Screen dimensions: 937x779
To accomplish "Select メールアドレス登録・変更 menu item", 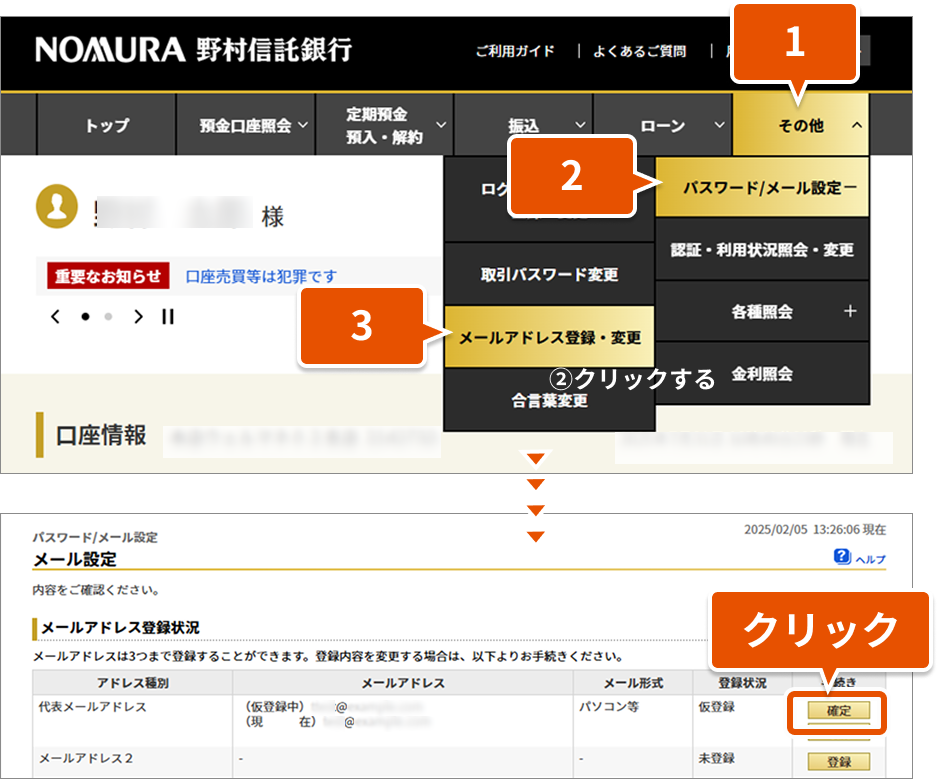I will click(x=549, y=338).
